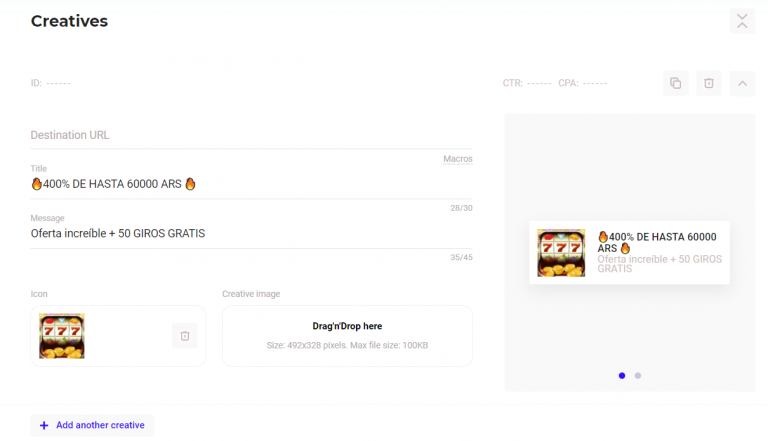The image size is (768, 441).
Task: Select the first preview pagination dot
Action: click(x=622, y=376)
